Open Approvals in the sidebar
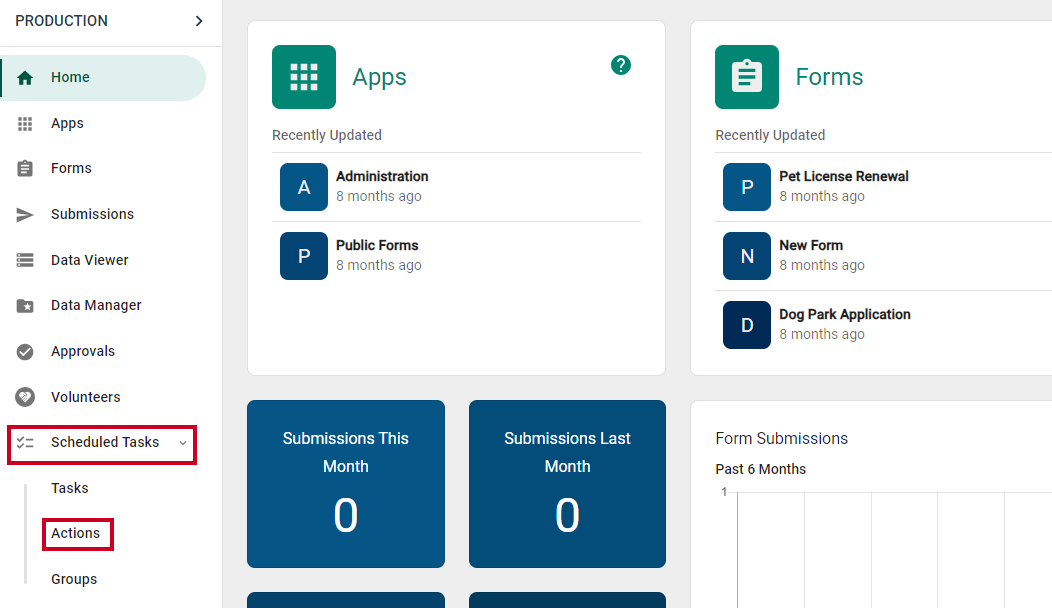The width and height of the screenshot is (1052, 608). tap(83, 351)
